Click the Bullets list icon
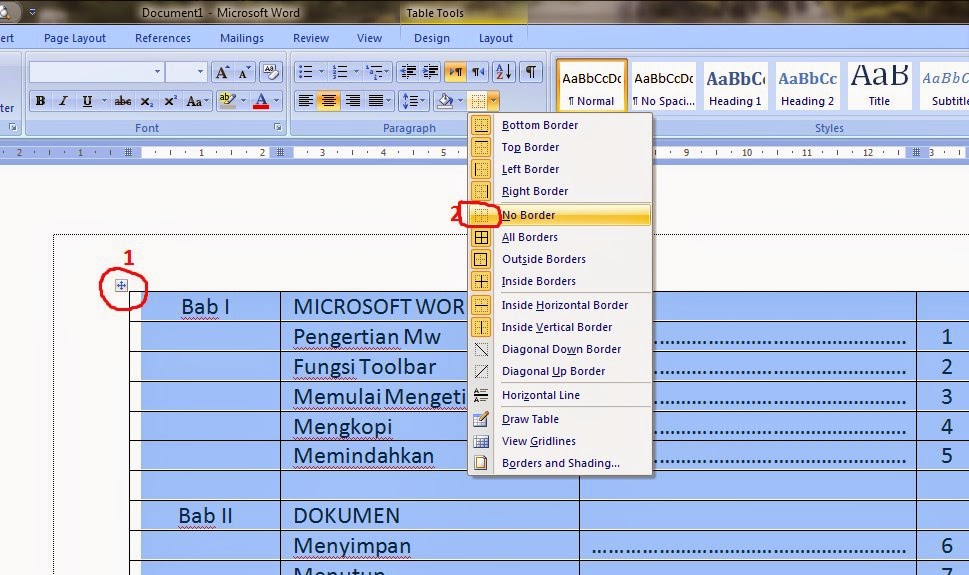 [306, 72]
